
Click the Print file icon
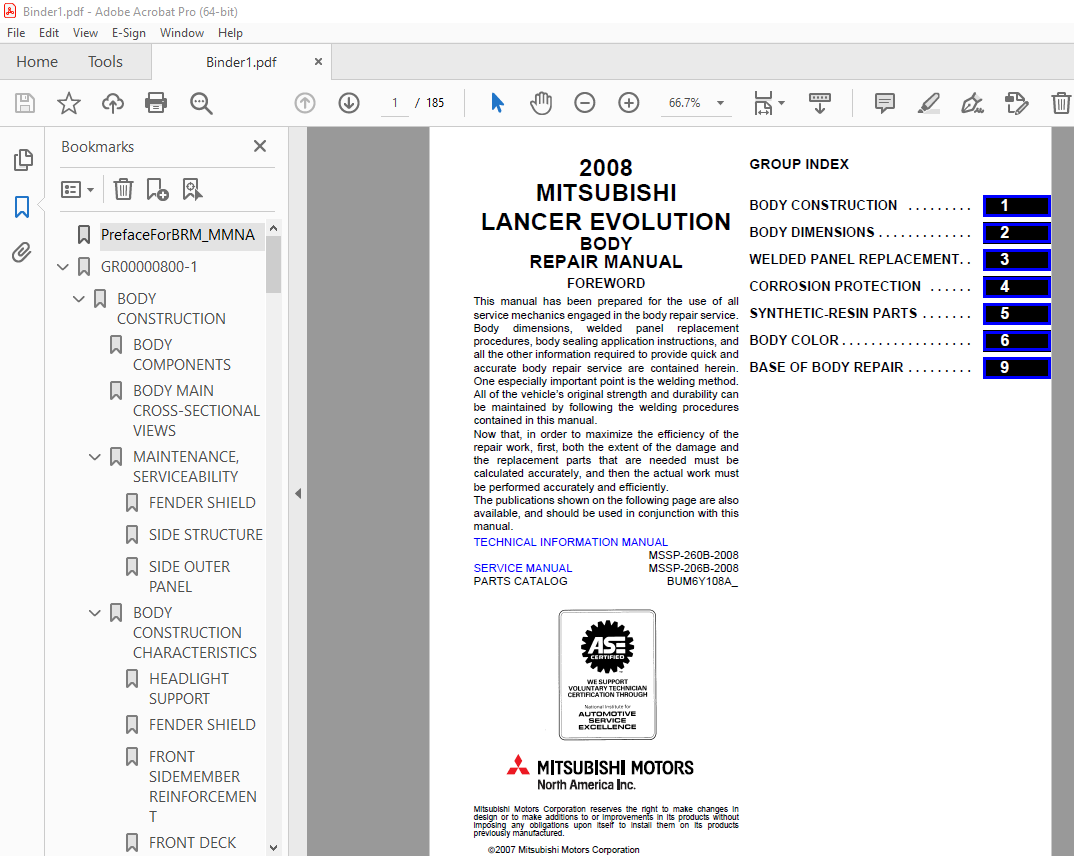(156, 103)
